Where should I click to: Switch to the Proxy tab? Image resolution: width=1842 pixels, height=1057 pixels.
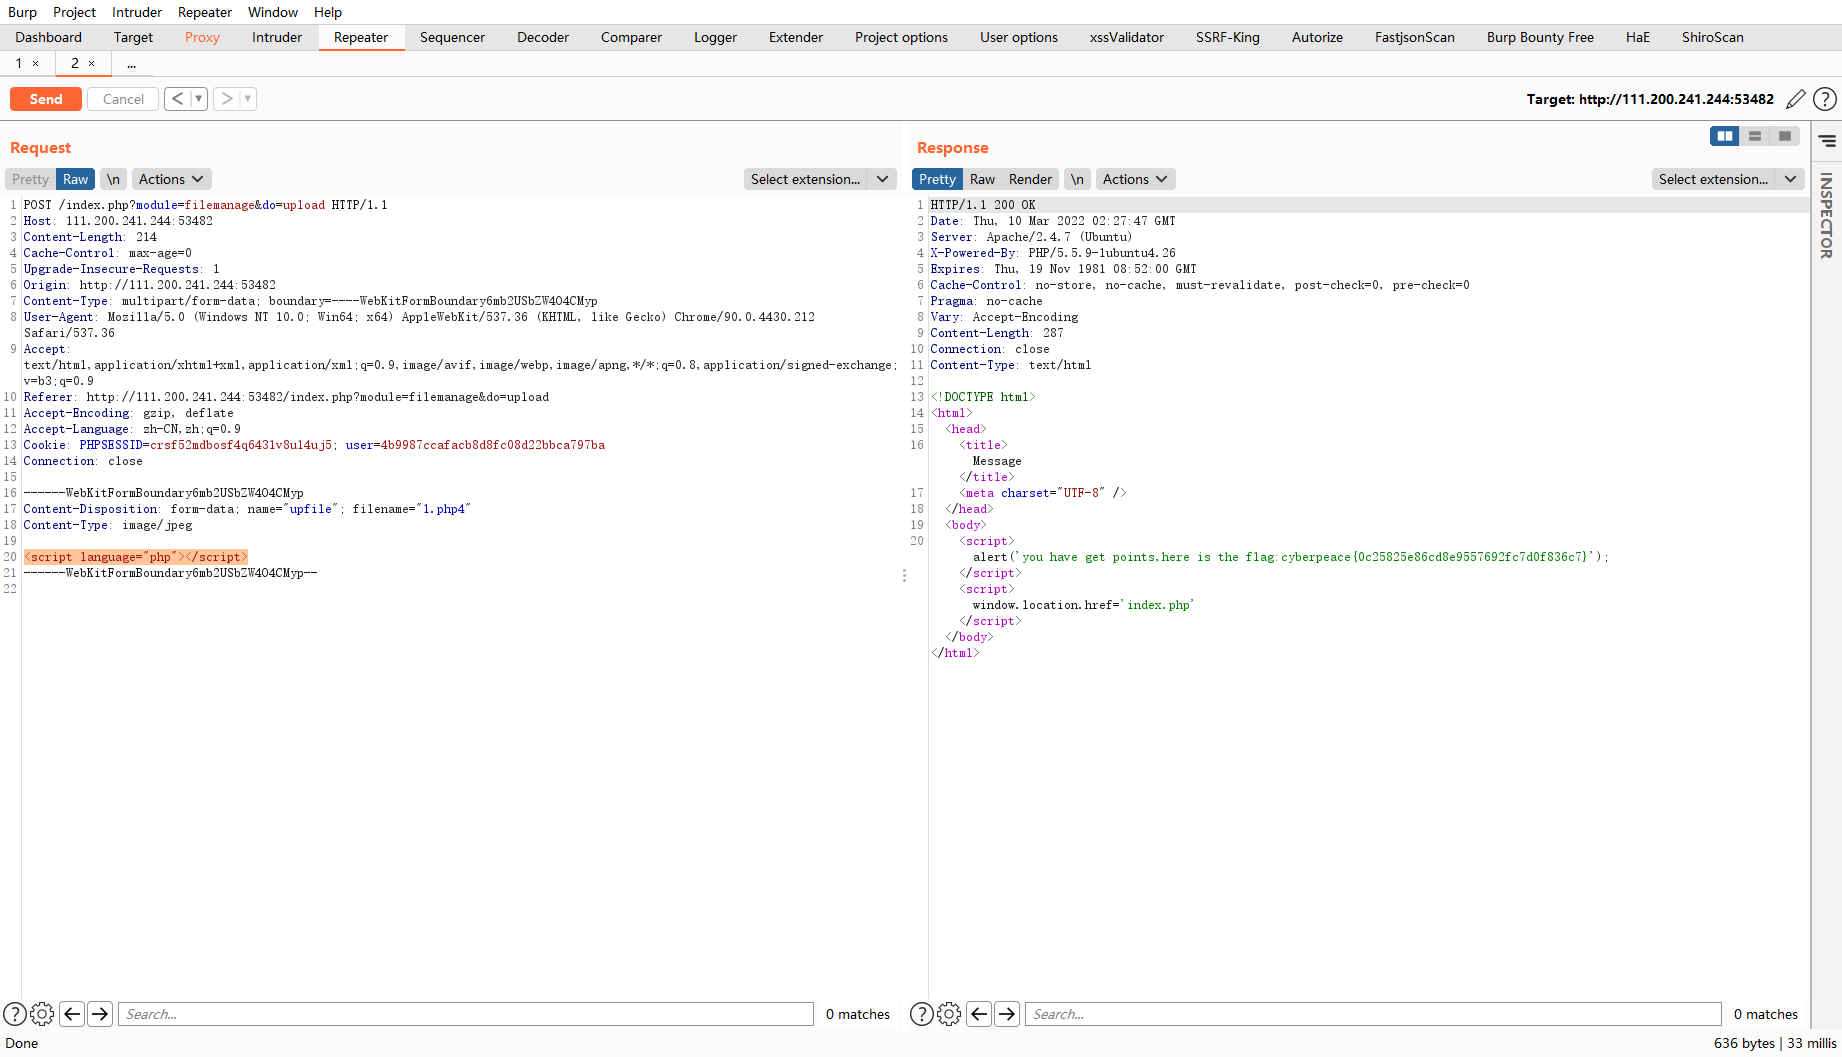(x=202, y=37)
